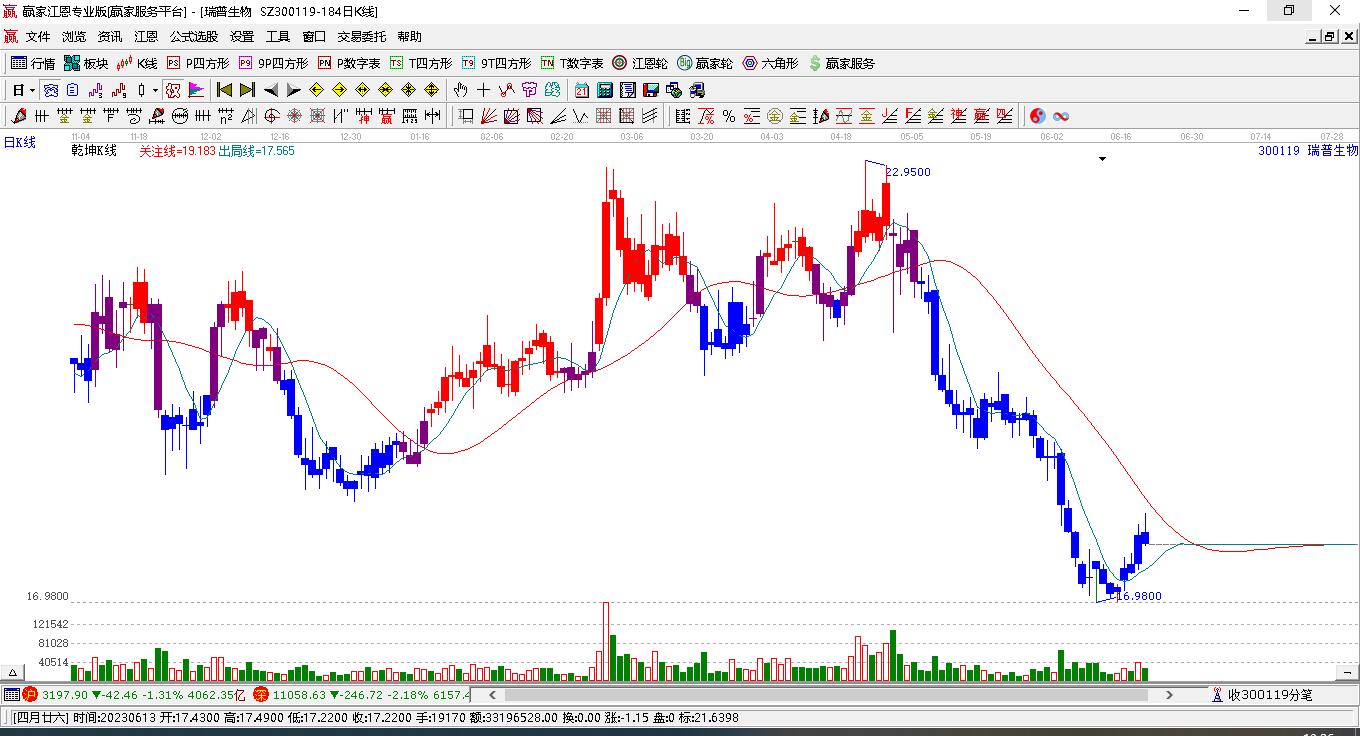Click the infinity loop icon
Screen dimensions: 1360x736
(x=1061, y=116)
